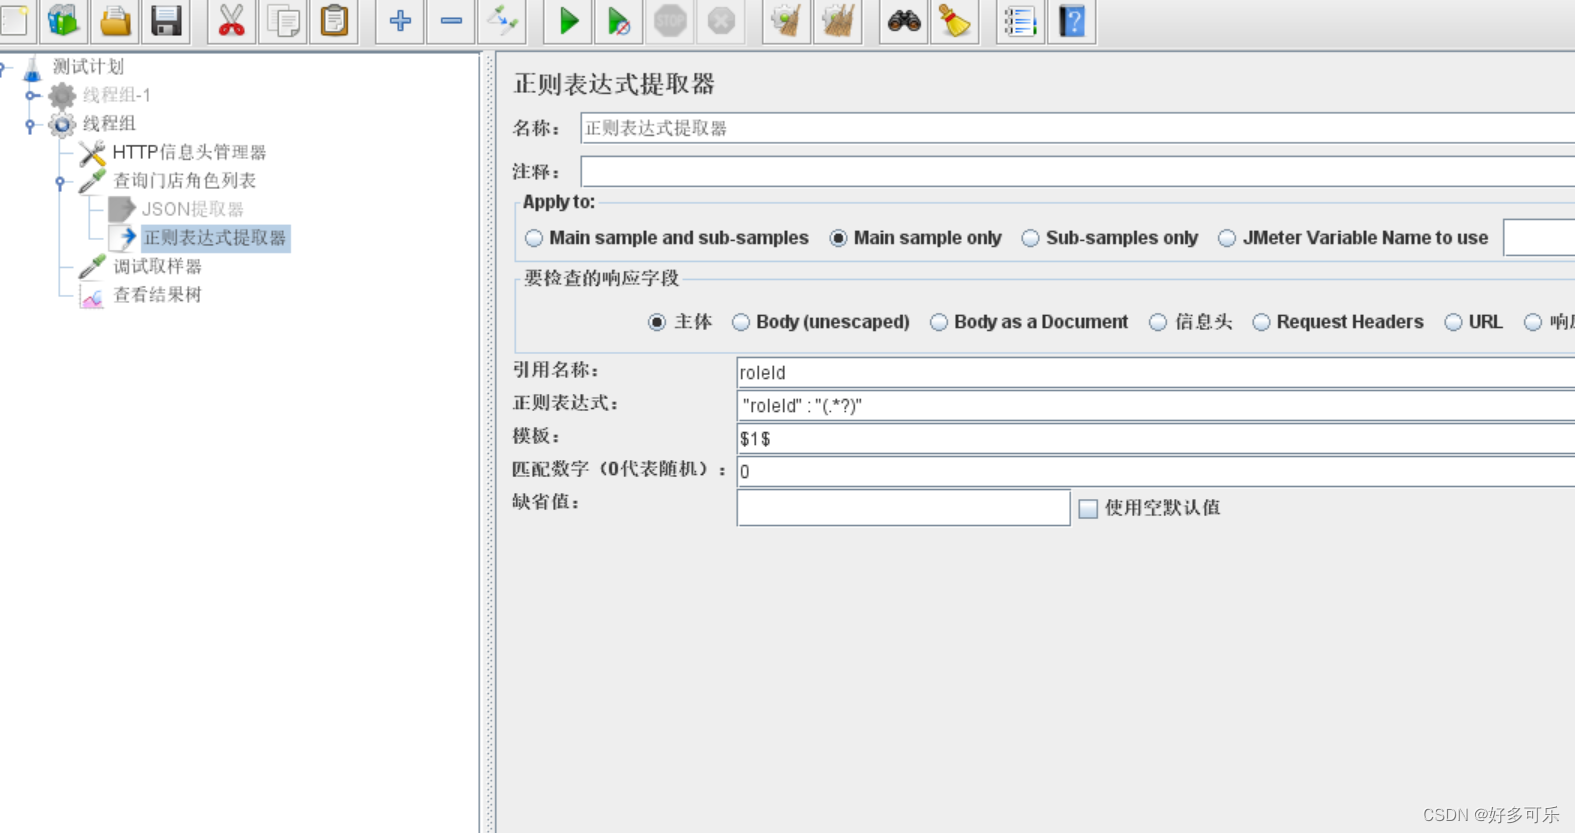Viewport: 1575px width, 833px height.
Task: Collapse the 查询门店角色列表 node toggle
Action: coord(61,182)
